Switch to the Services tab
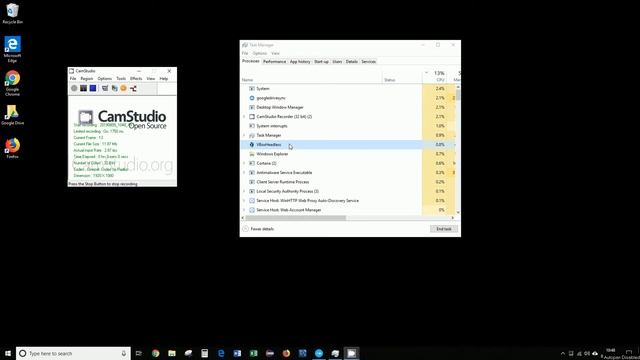This screenshot has width=640, height=360. 369,62
